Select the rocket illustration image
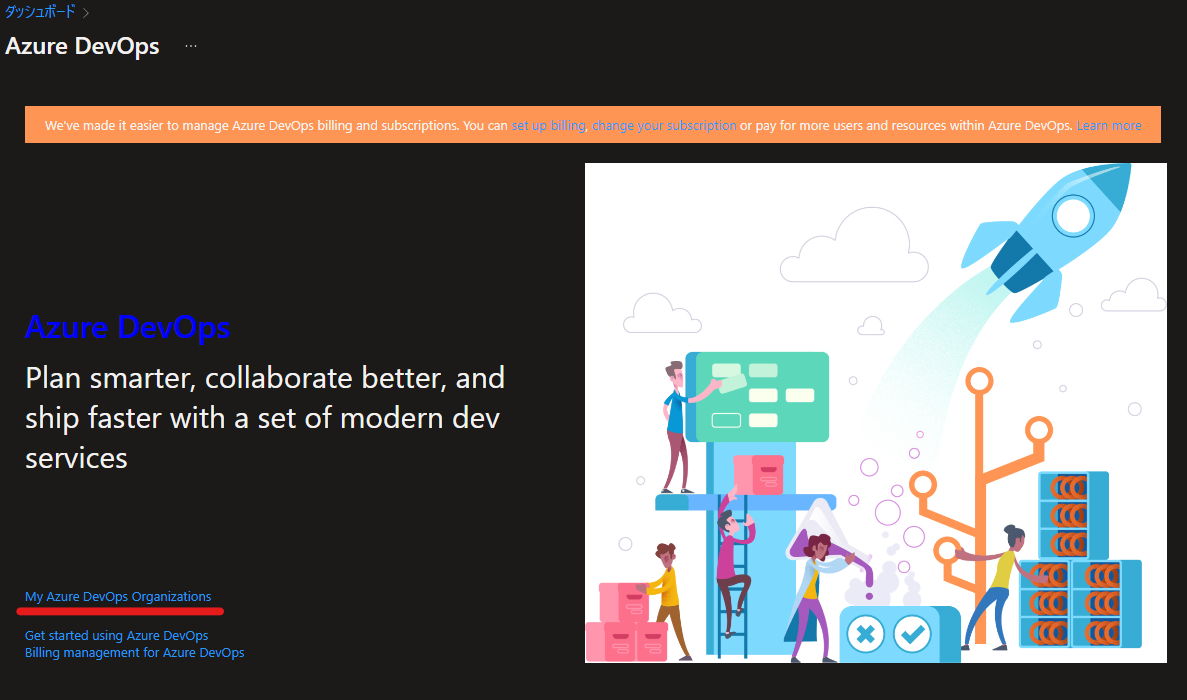 pos(875,412)
